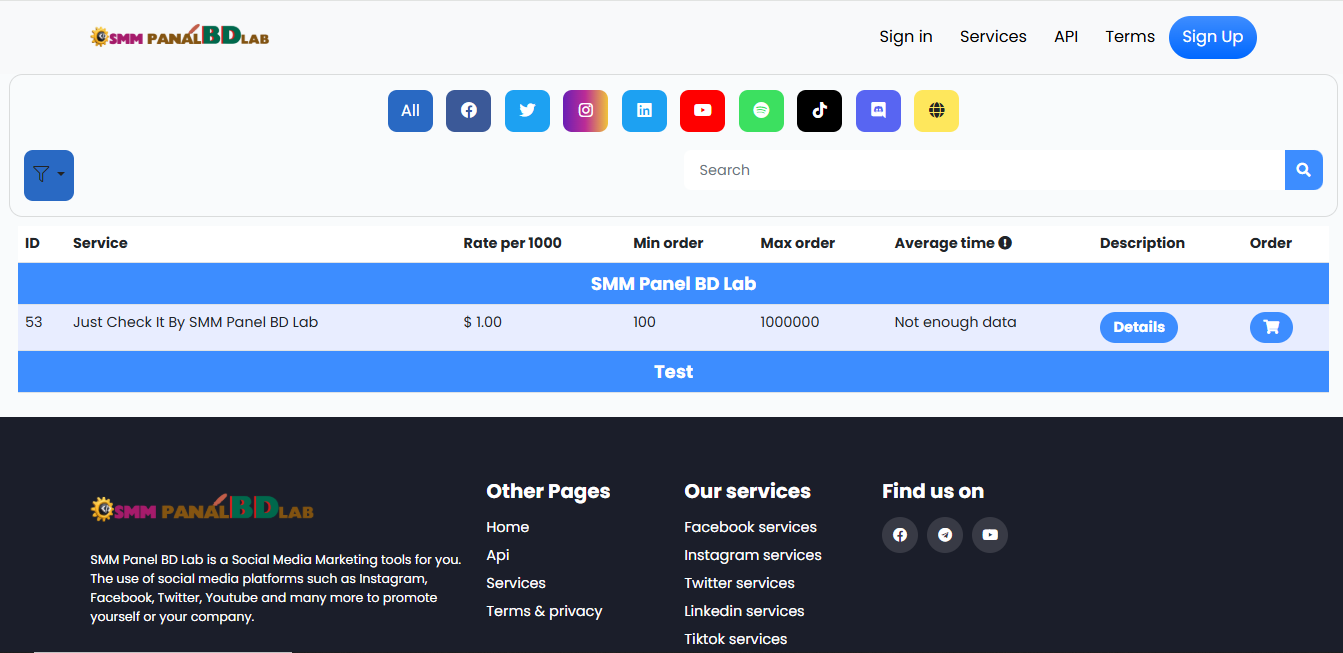Show YouTube services via red icon
Viewport: 1343px width, 653px height.
point(702,111)
